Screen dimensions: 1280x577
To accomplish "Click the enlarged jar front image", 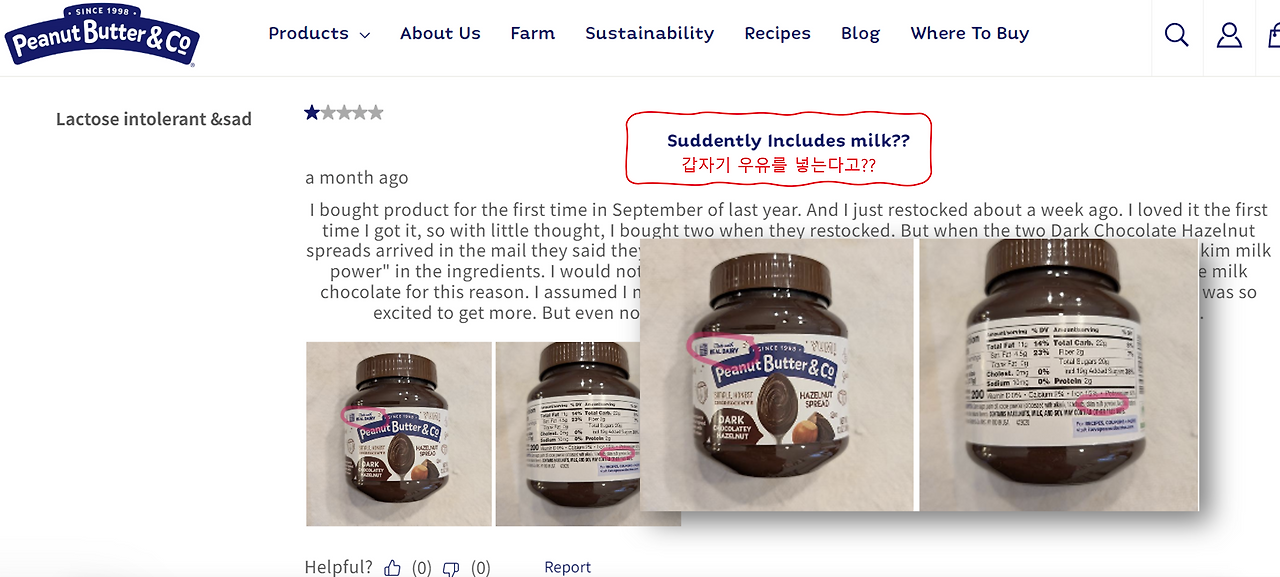I will tap(777, 375).
